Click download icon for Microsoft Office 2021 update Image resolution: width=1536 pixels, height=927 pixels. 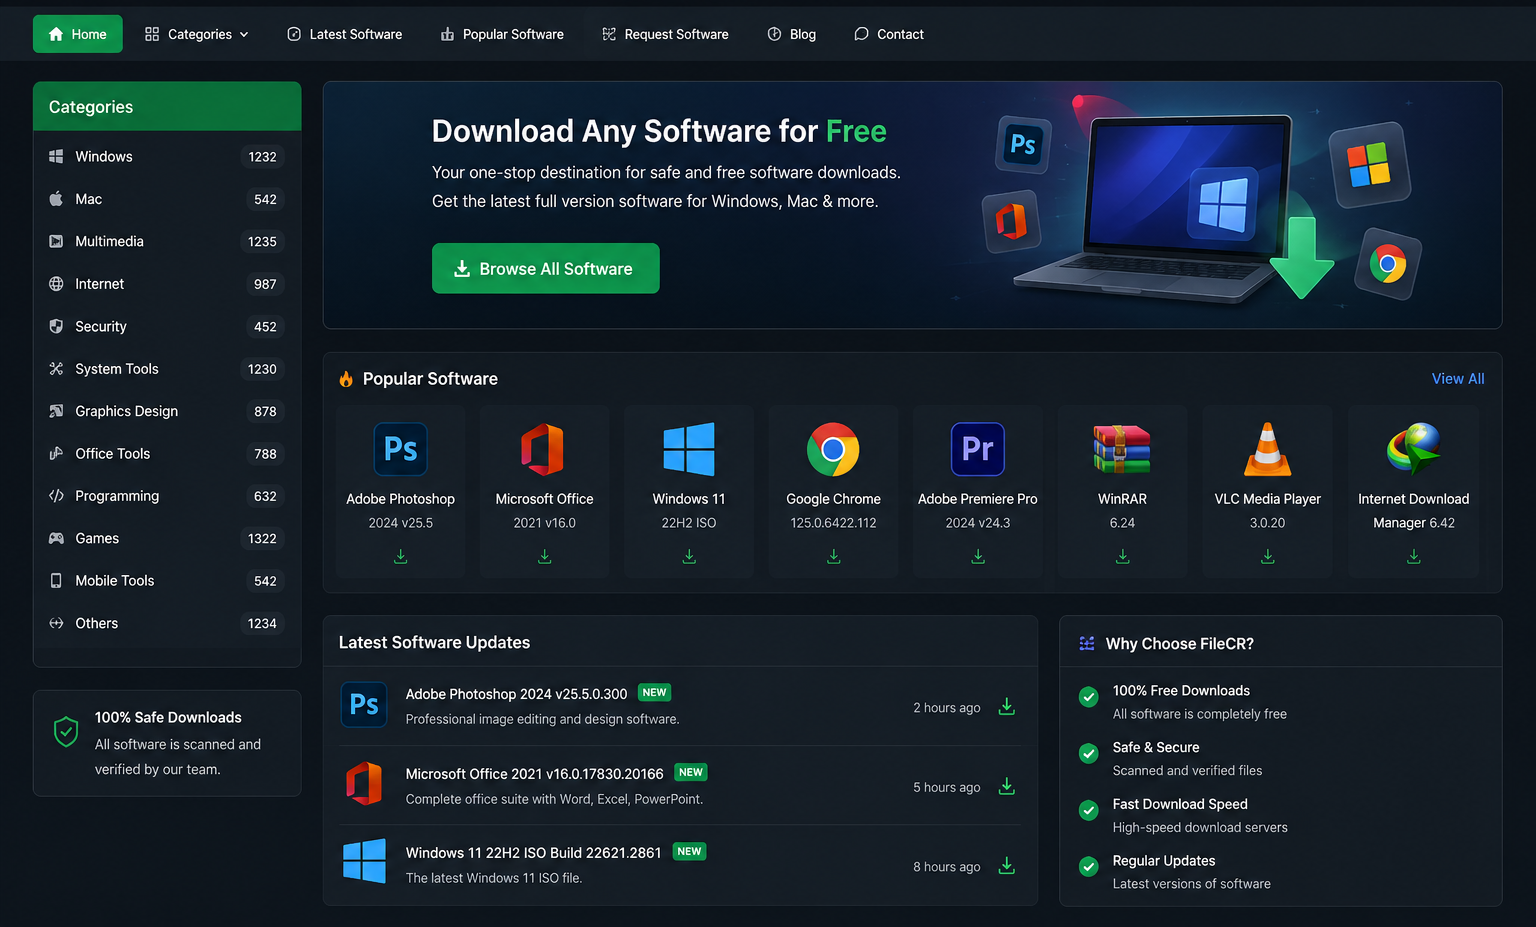(1007, 786)
